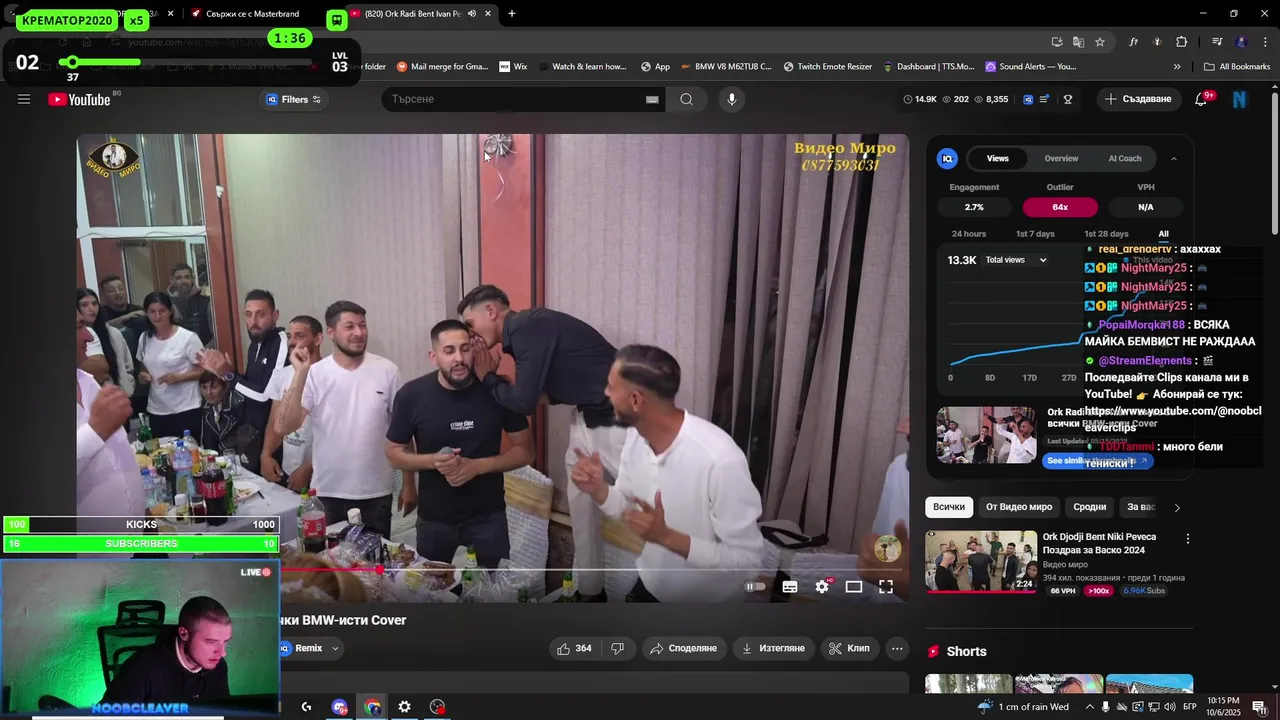
Task: Click the Споделяне button
Action: point(684,648)
